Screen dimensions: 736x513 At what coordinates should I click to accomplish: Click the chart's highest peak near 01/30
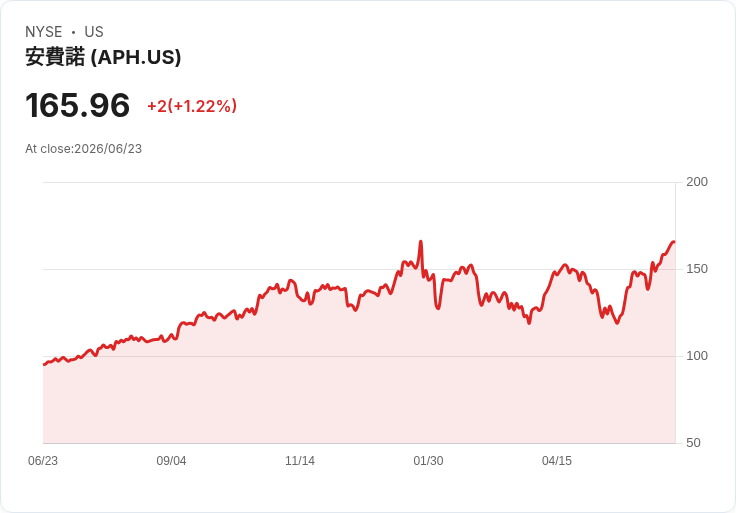421,242
